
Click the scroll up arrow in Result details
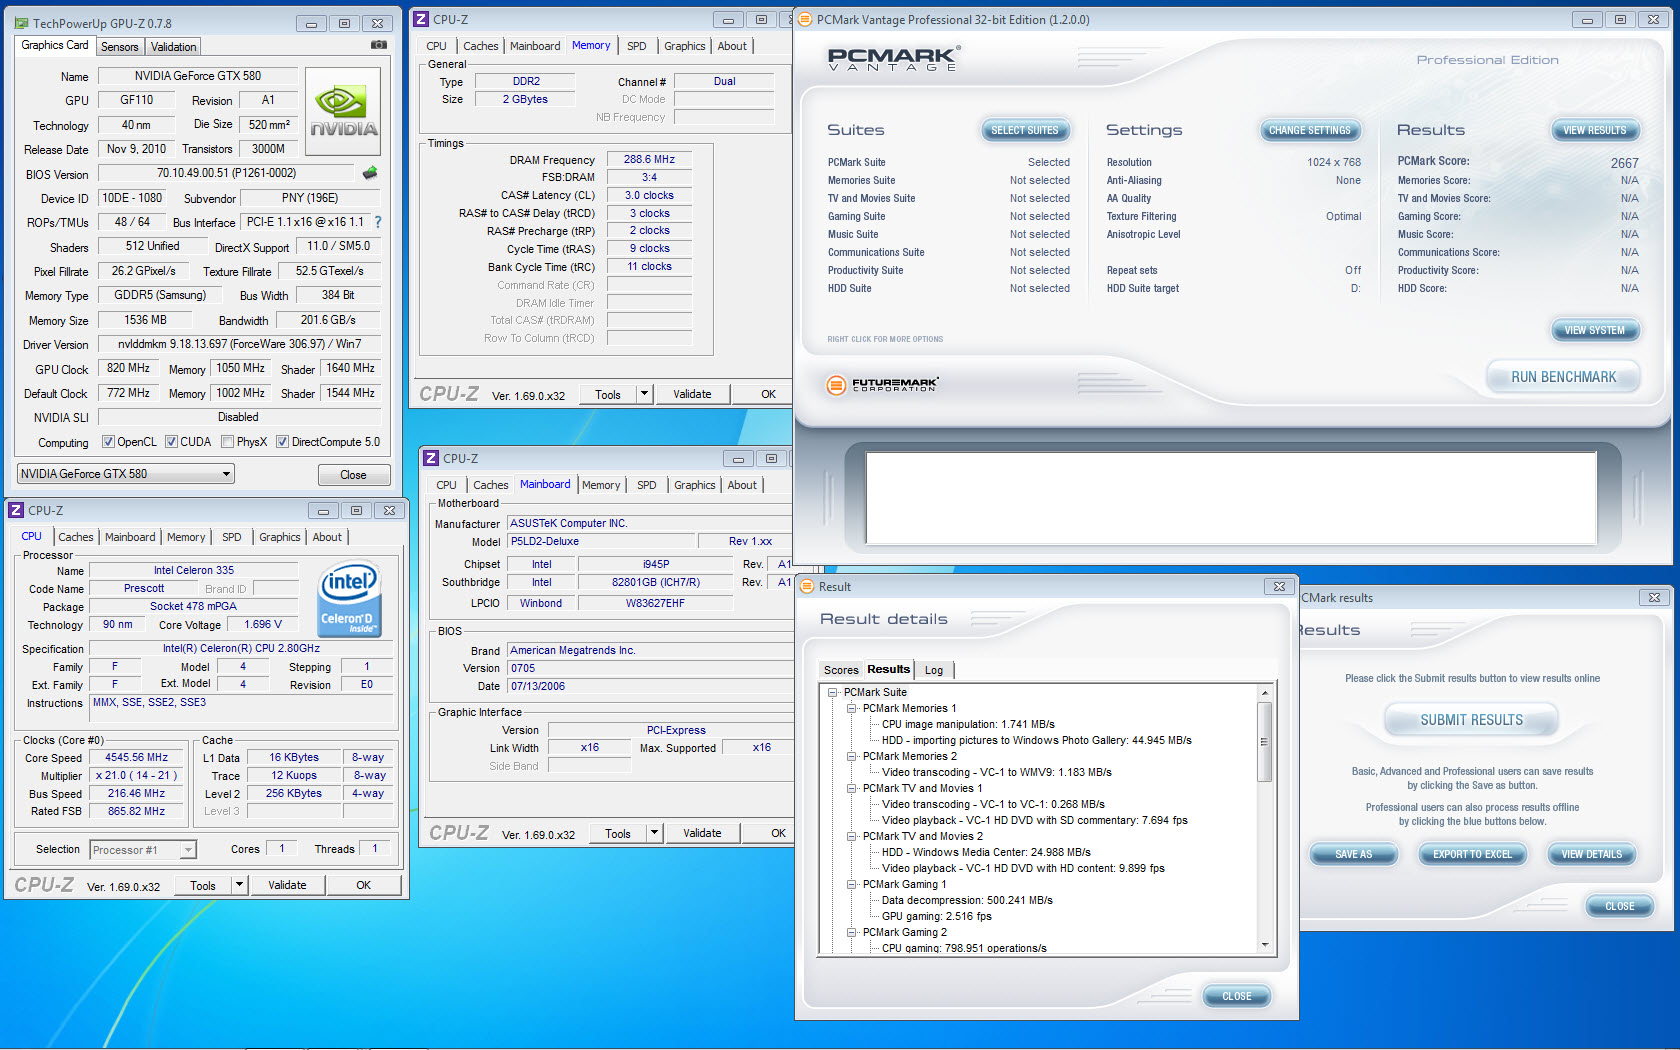click(1264, 693)
